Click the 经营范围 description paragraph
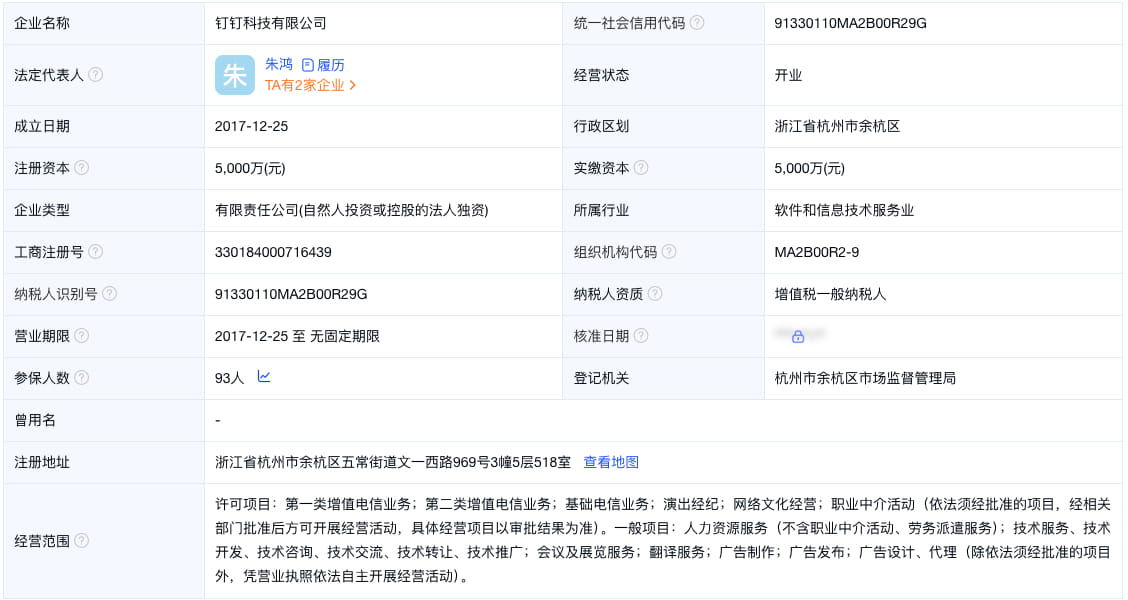Image resolution: width=1128 pixels, height=600 pixels. (x=663, y=540)
